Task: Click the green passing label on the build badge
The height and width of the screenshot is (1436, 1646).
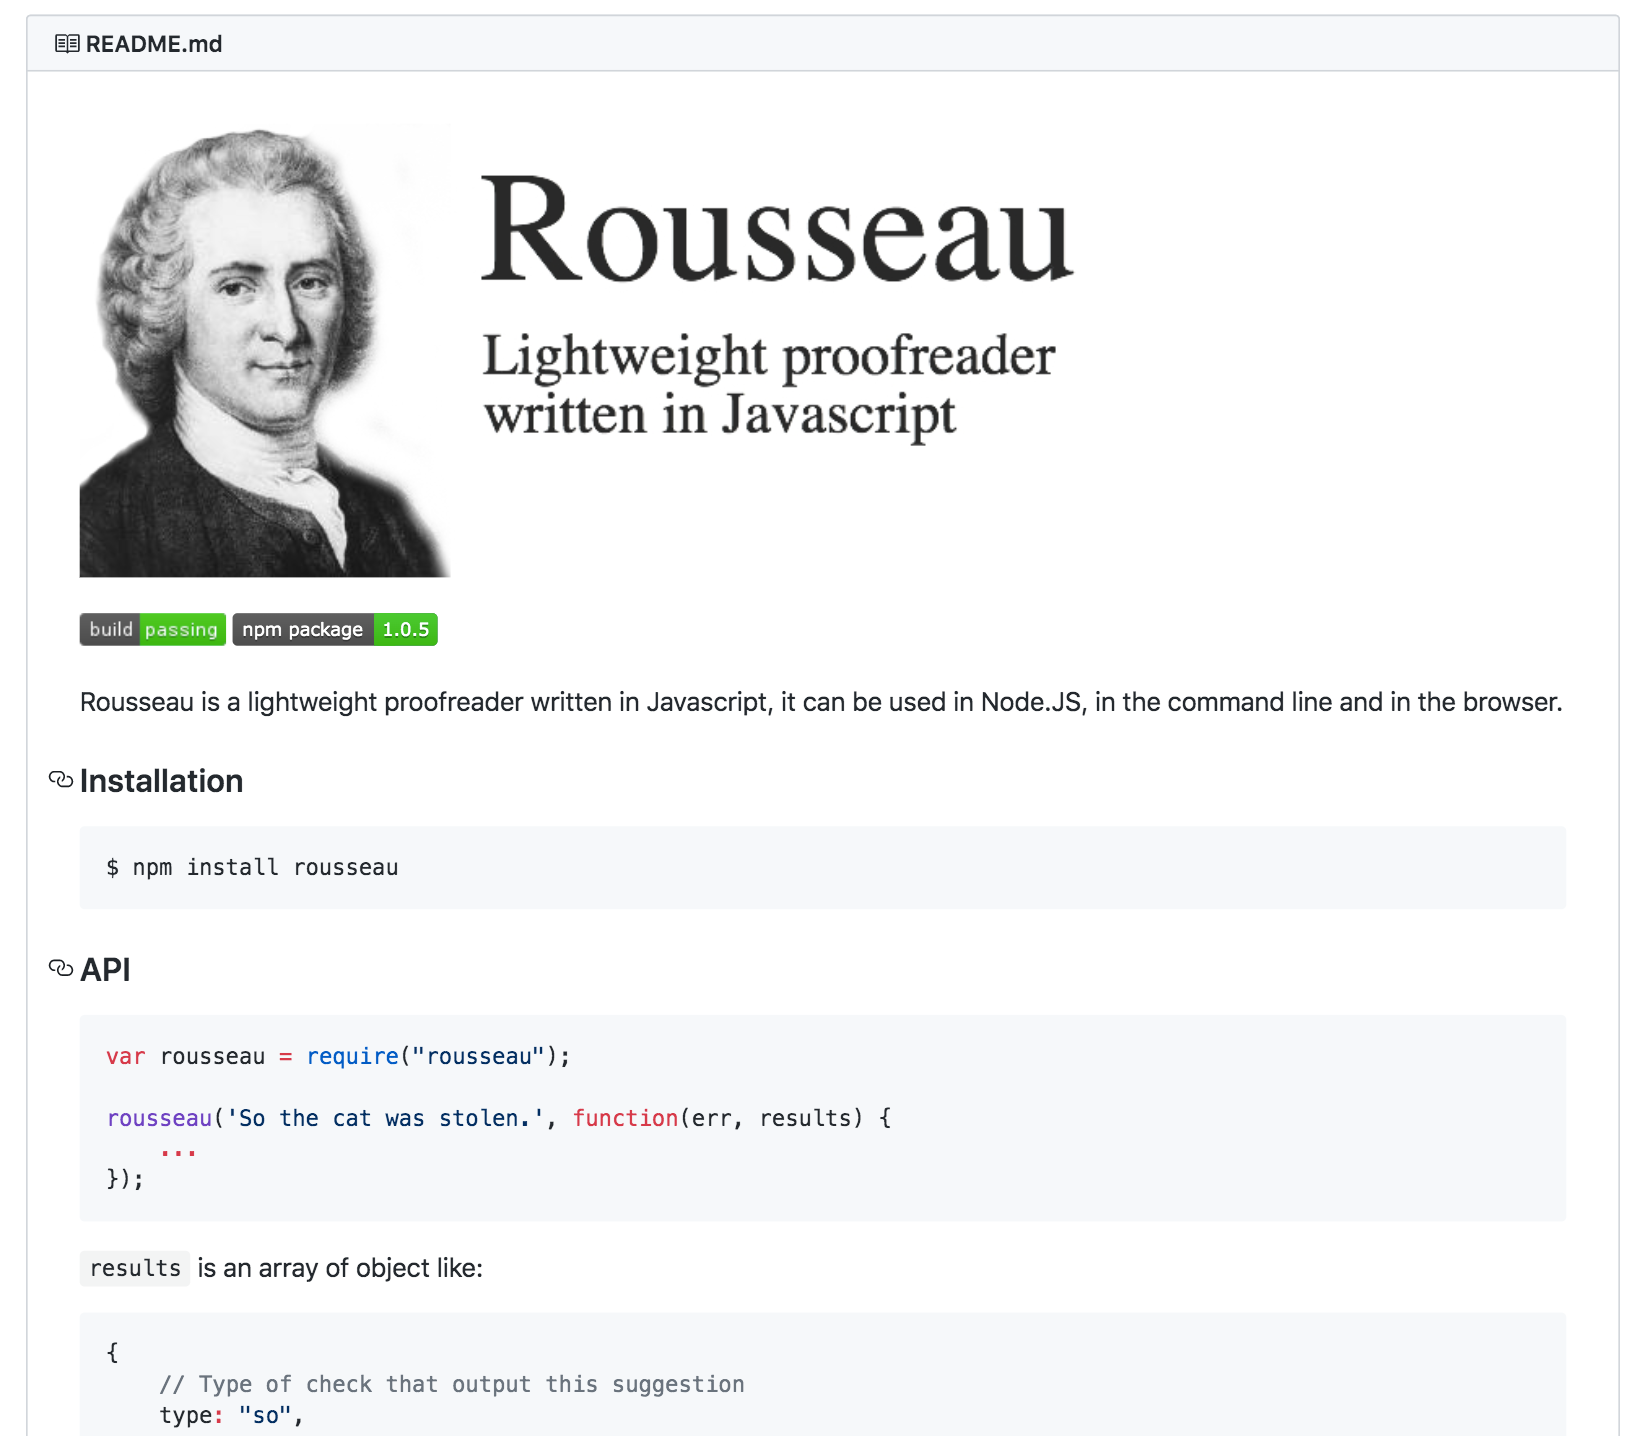Action: [181, 629]
